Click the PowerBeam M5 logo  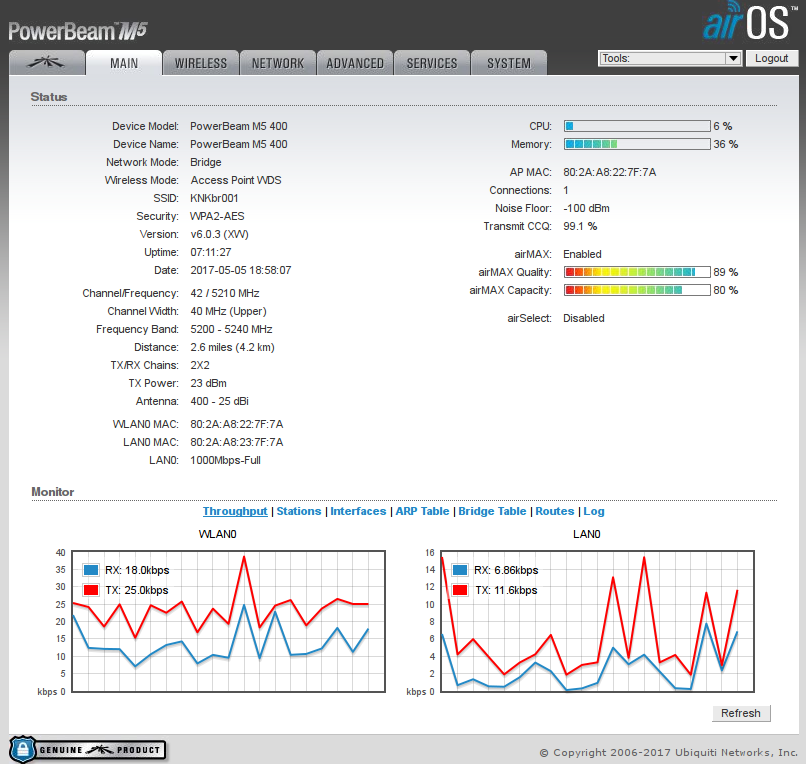[78, 31]
